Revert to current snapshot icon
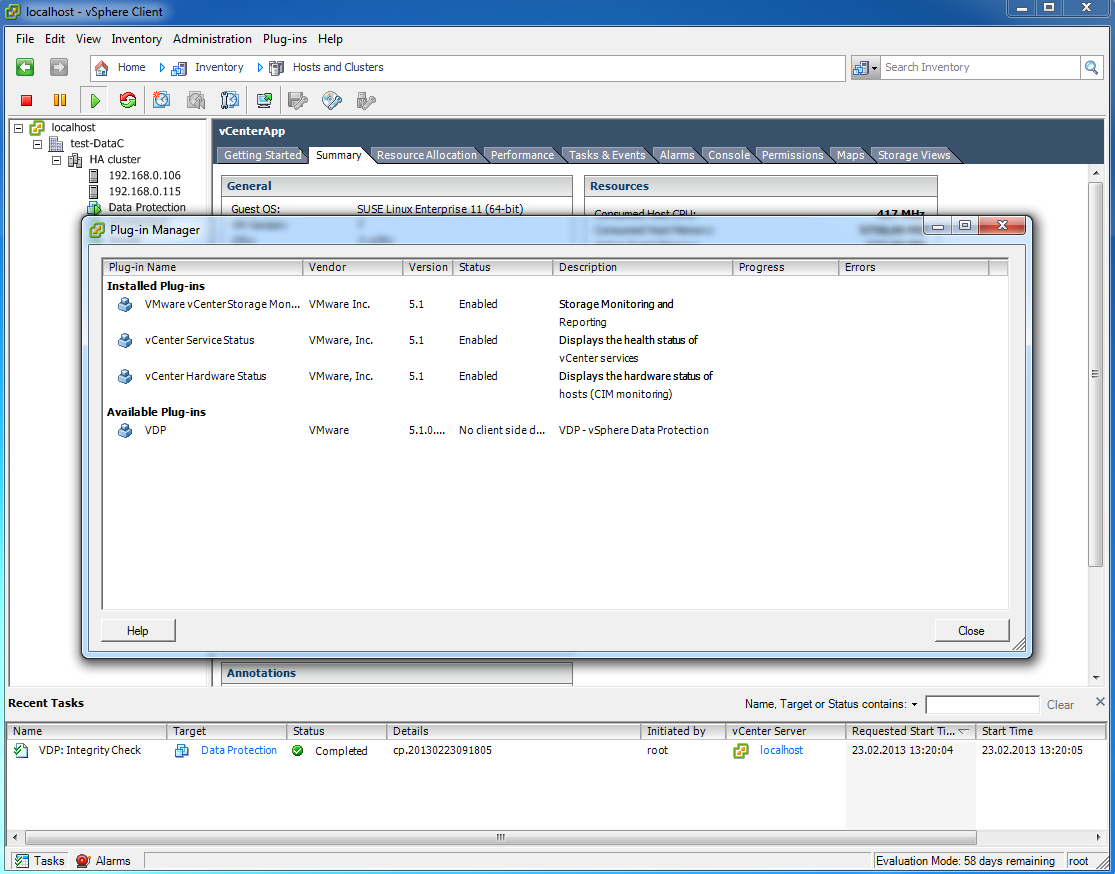This screenshot has height=874, width=1115. pos(196,100)
